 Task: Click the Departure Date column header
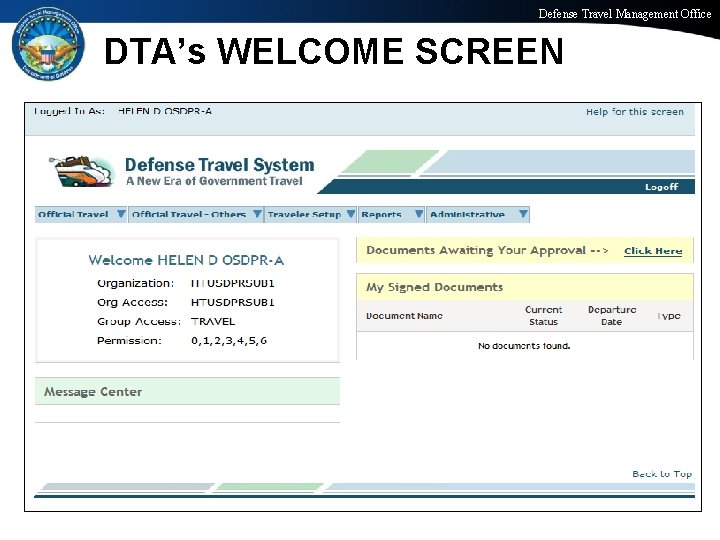612,316
